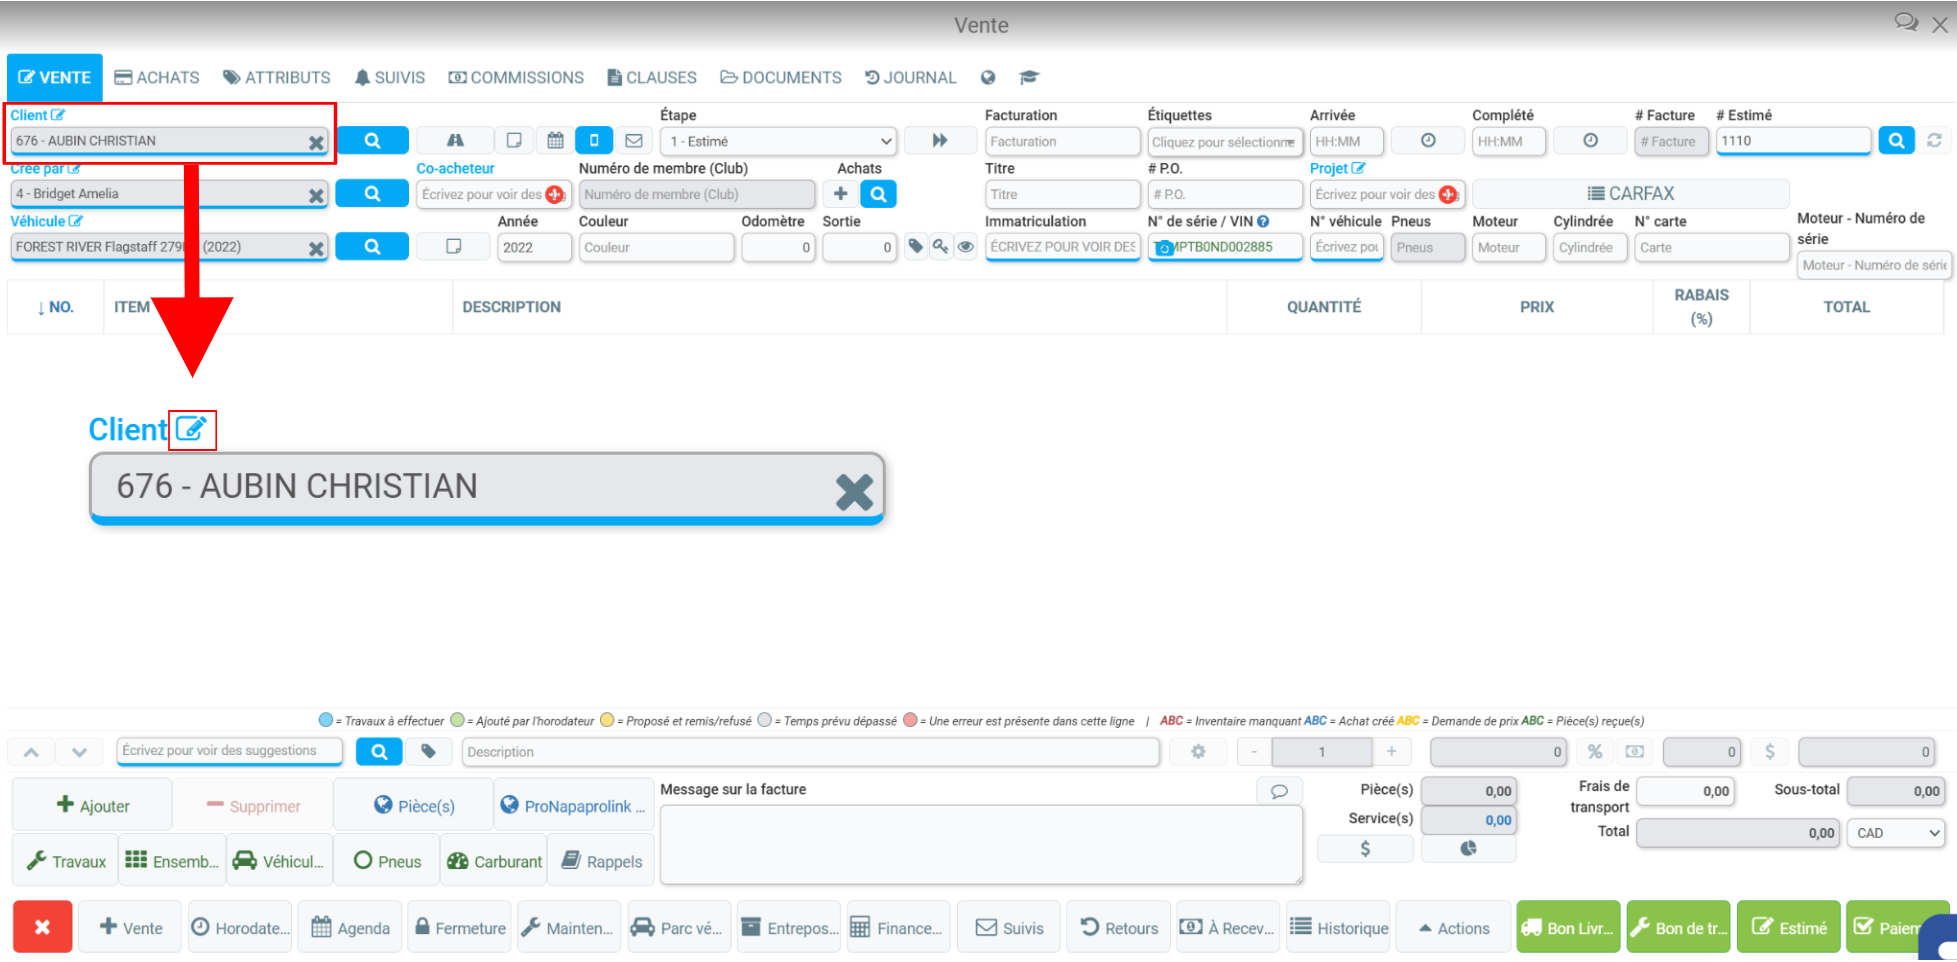Set completion time with Complété clock button
The image size is (1957, 962).
coord(1590,141)
